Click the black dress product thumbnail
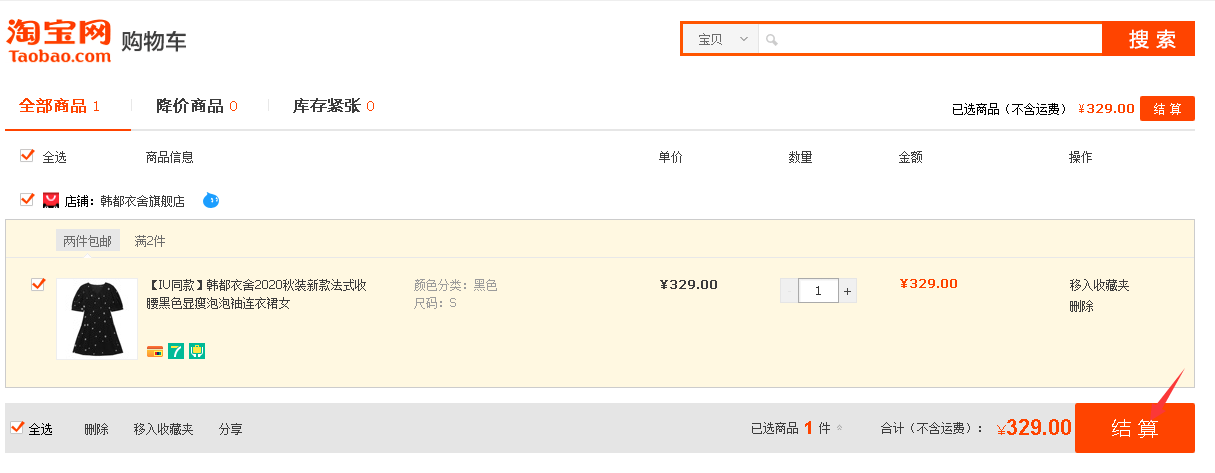Image resolution: width=1215 pixels, height=473 pixels. pos(96,319)
